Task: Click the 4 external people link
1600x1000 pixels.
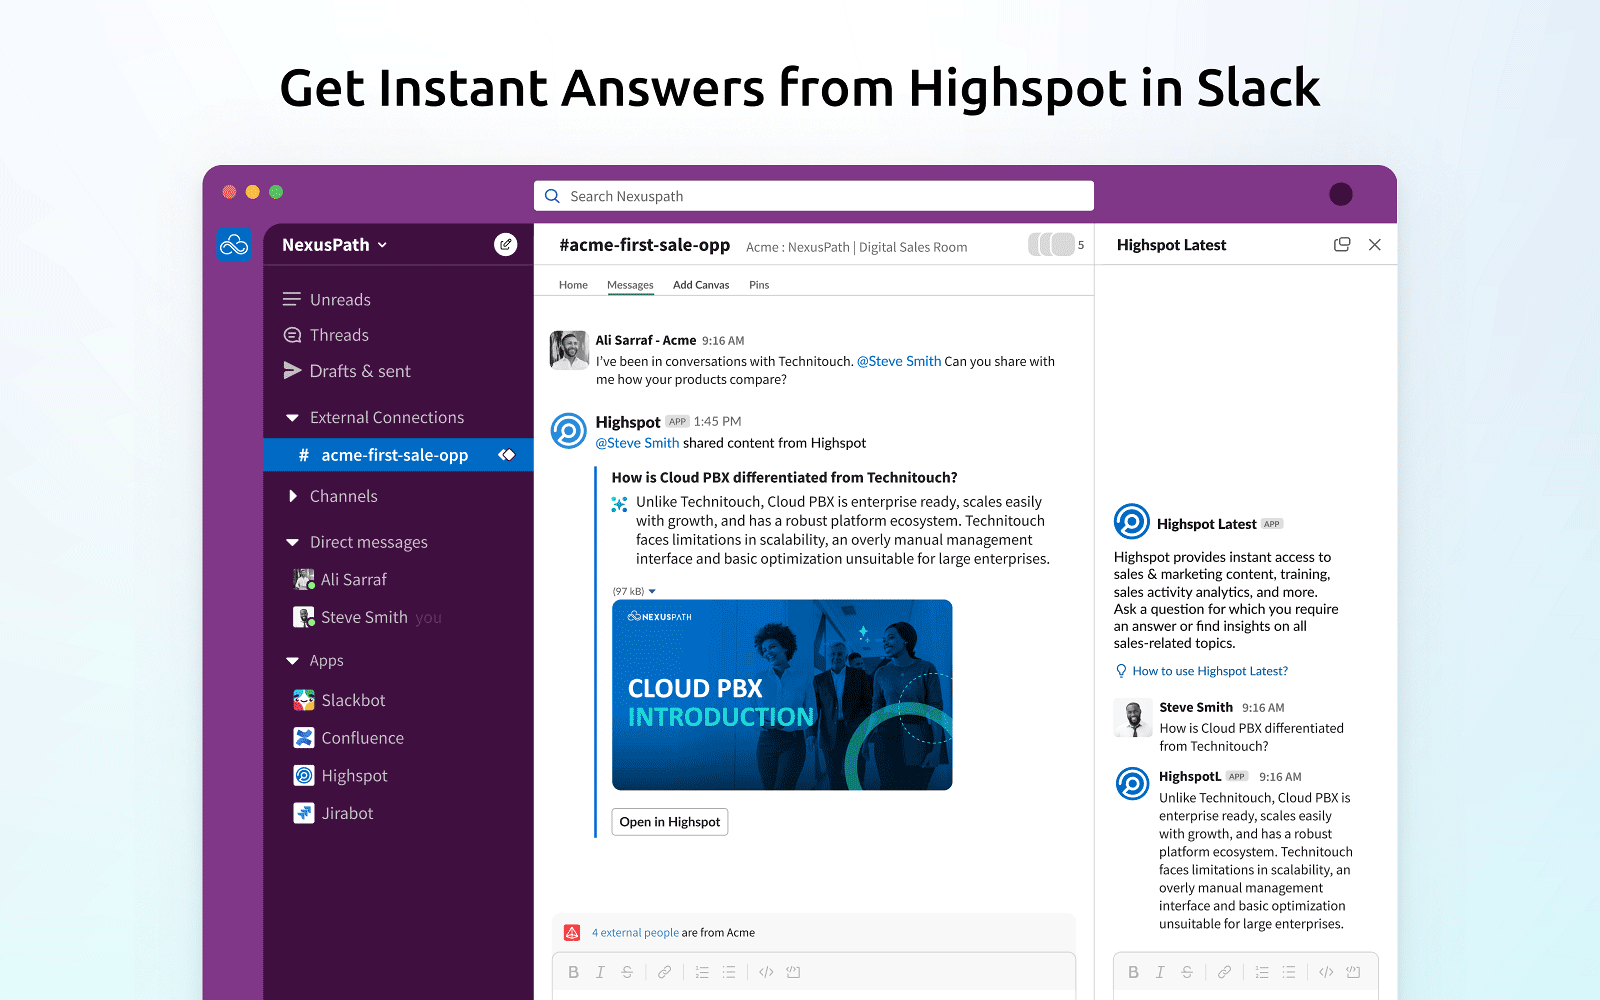Action: 635,933
